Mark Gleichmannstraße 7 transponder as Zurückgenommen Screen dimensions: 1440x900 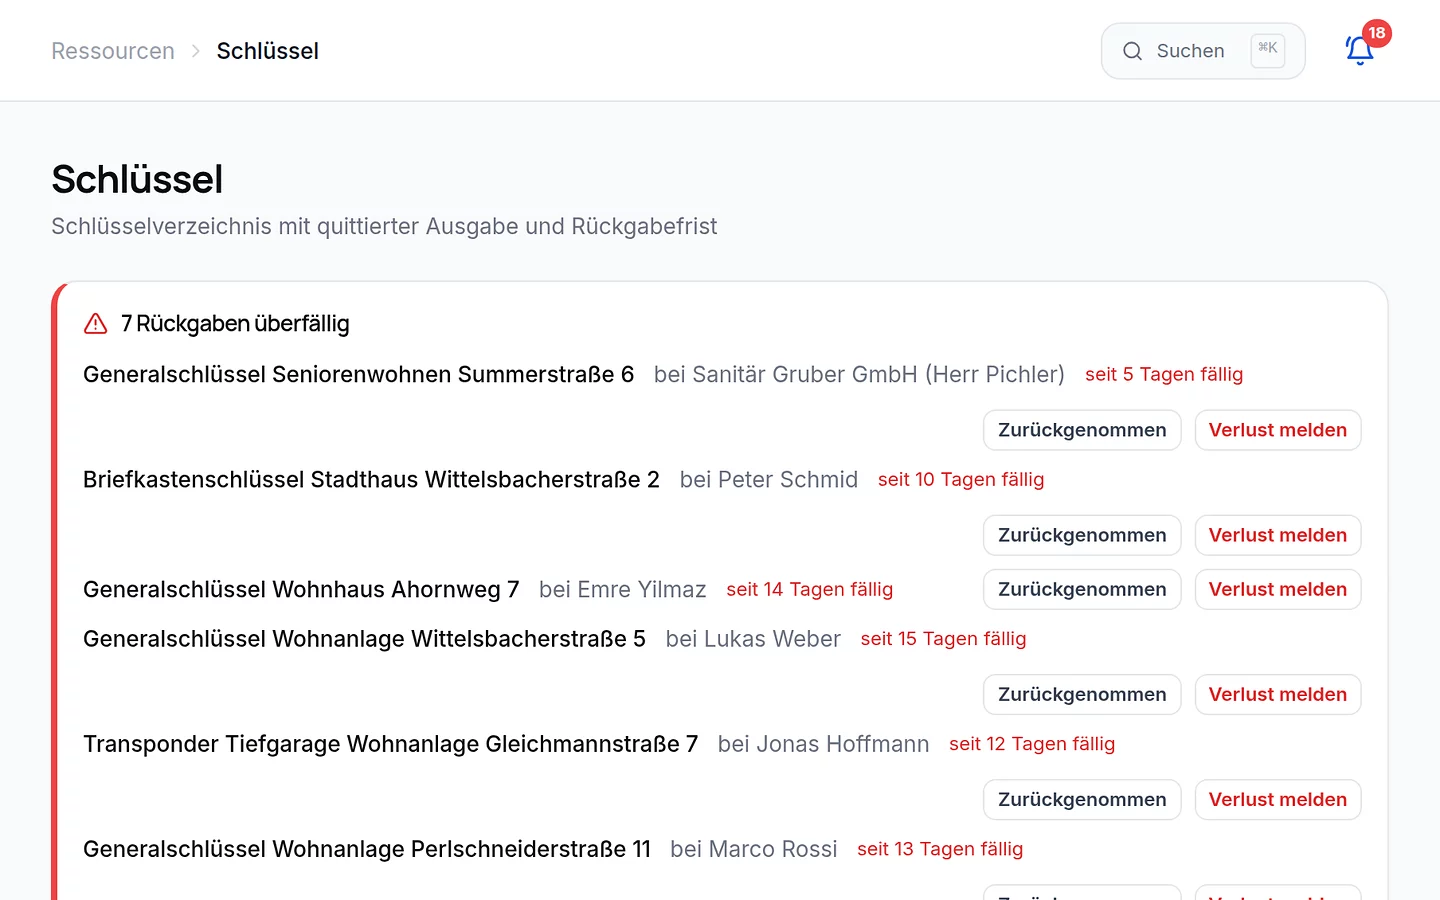tap(1082, 799)
